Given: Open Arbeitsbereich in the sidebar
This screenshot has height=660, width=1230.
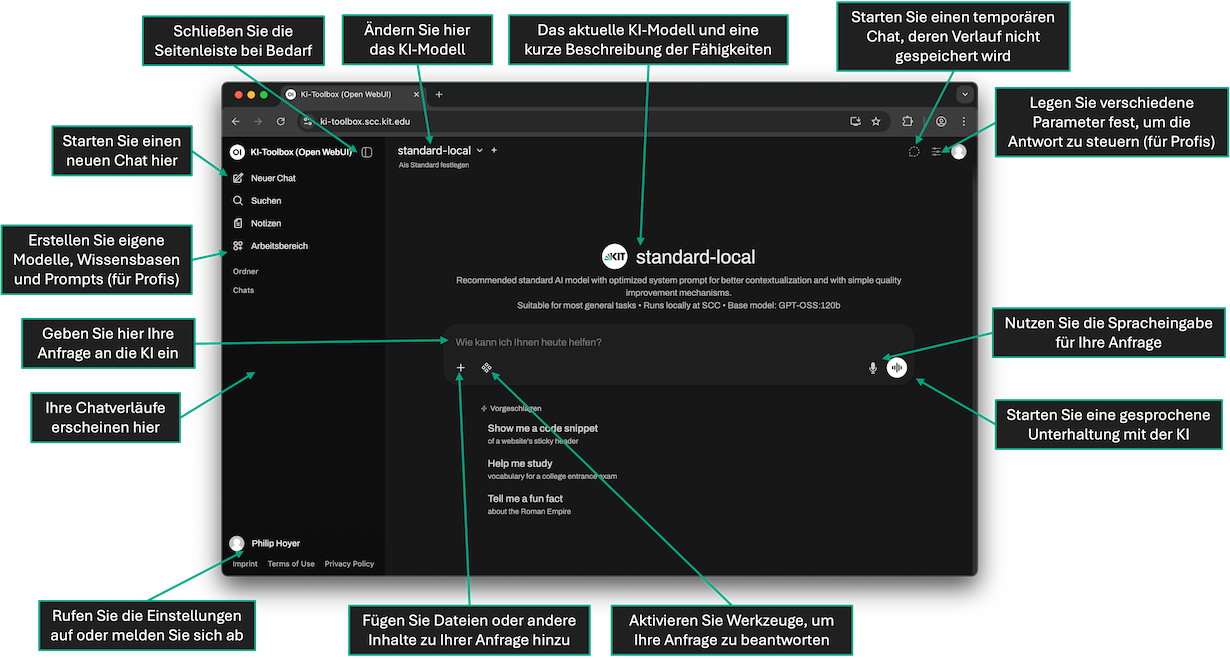Looking at the screenshot, I should [278, 246].
